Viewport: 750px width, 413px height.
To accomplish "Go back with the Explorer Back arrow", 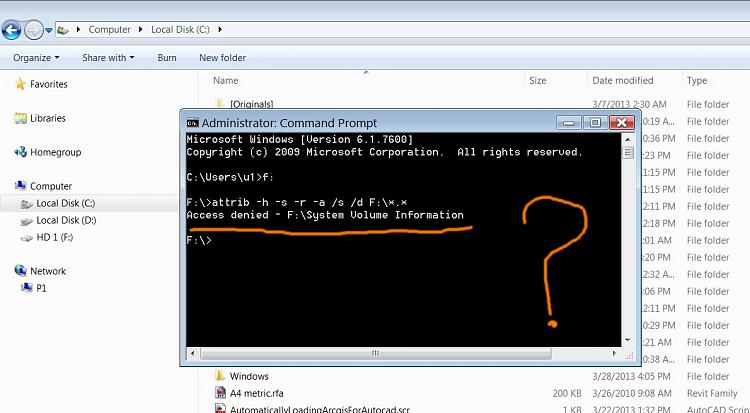I will (x=11, y=30).
